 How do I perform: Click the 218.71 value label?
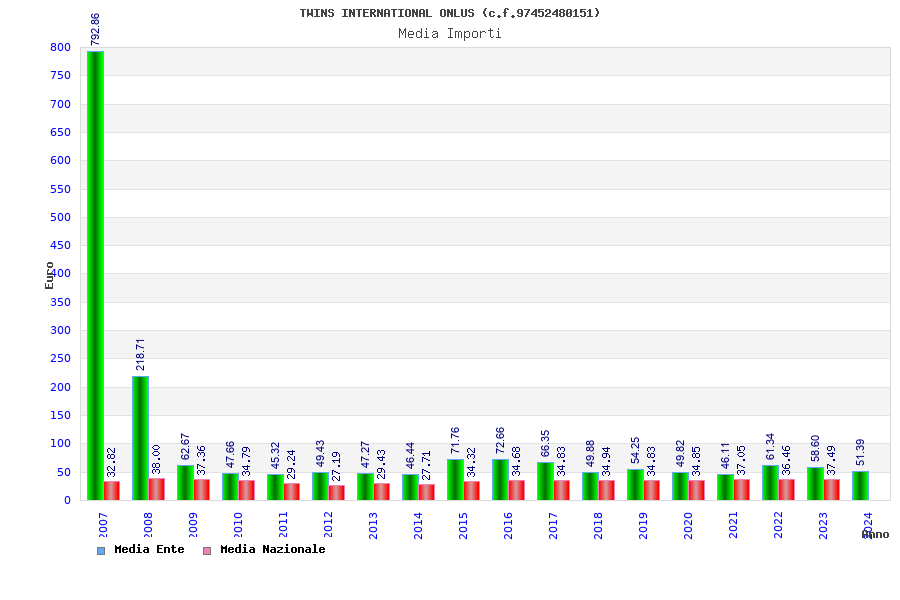click(140, 354)
